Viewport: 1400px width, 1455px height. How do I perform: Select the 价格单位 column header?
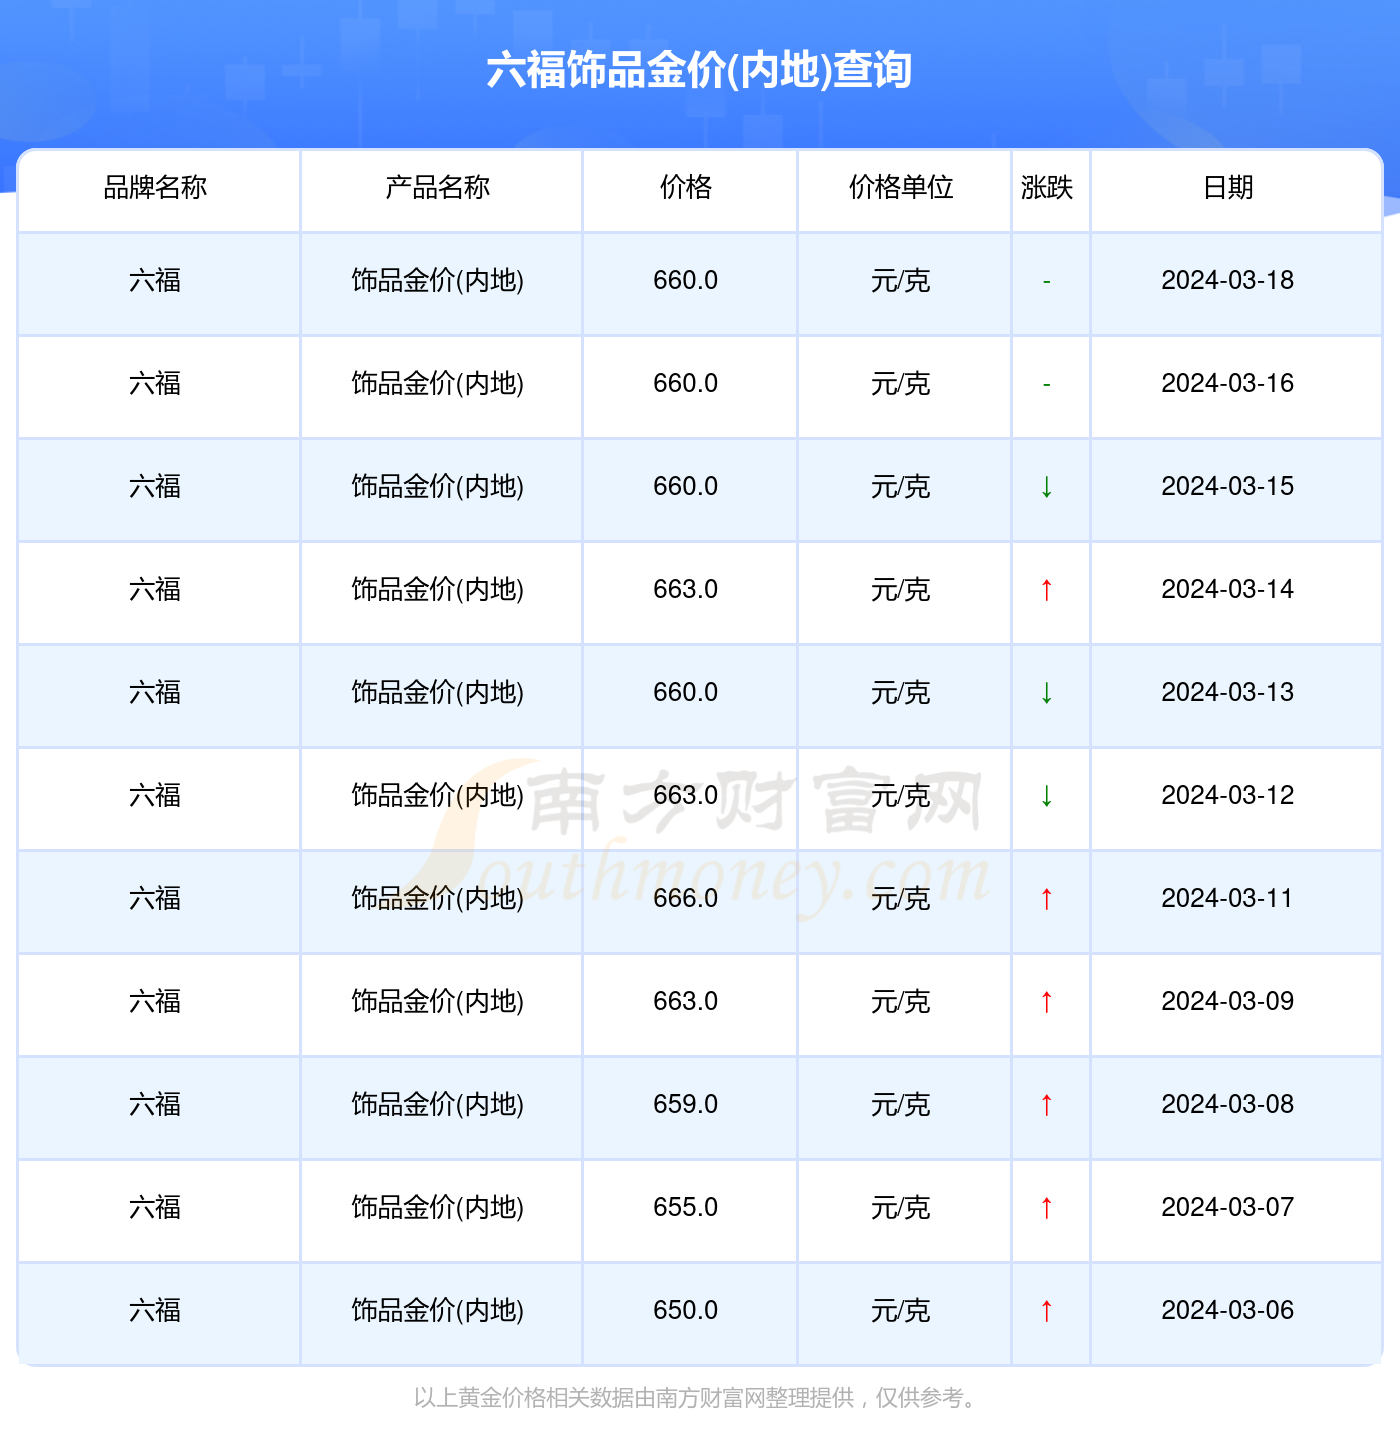click(x=901, y=187)
